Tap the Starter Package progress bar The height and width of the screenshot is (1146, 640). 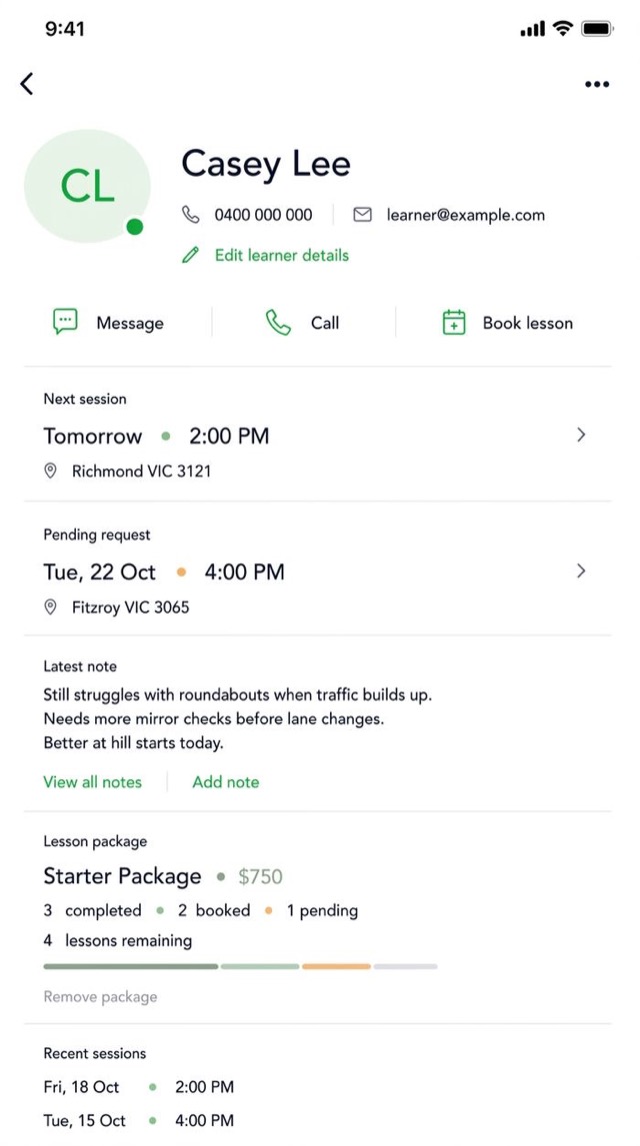tap(240, 966)
